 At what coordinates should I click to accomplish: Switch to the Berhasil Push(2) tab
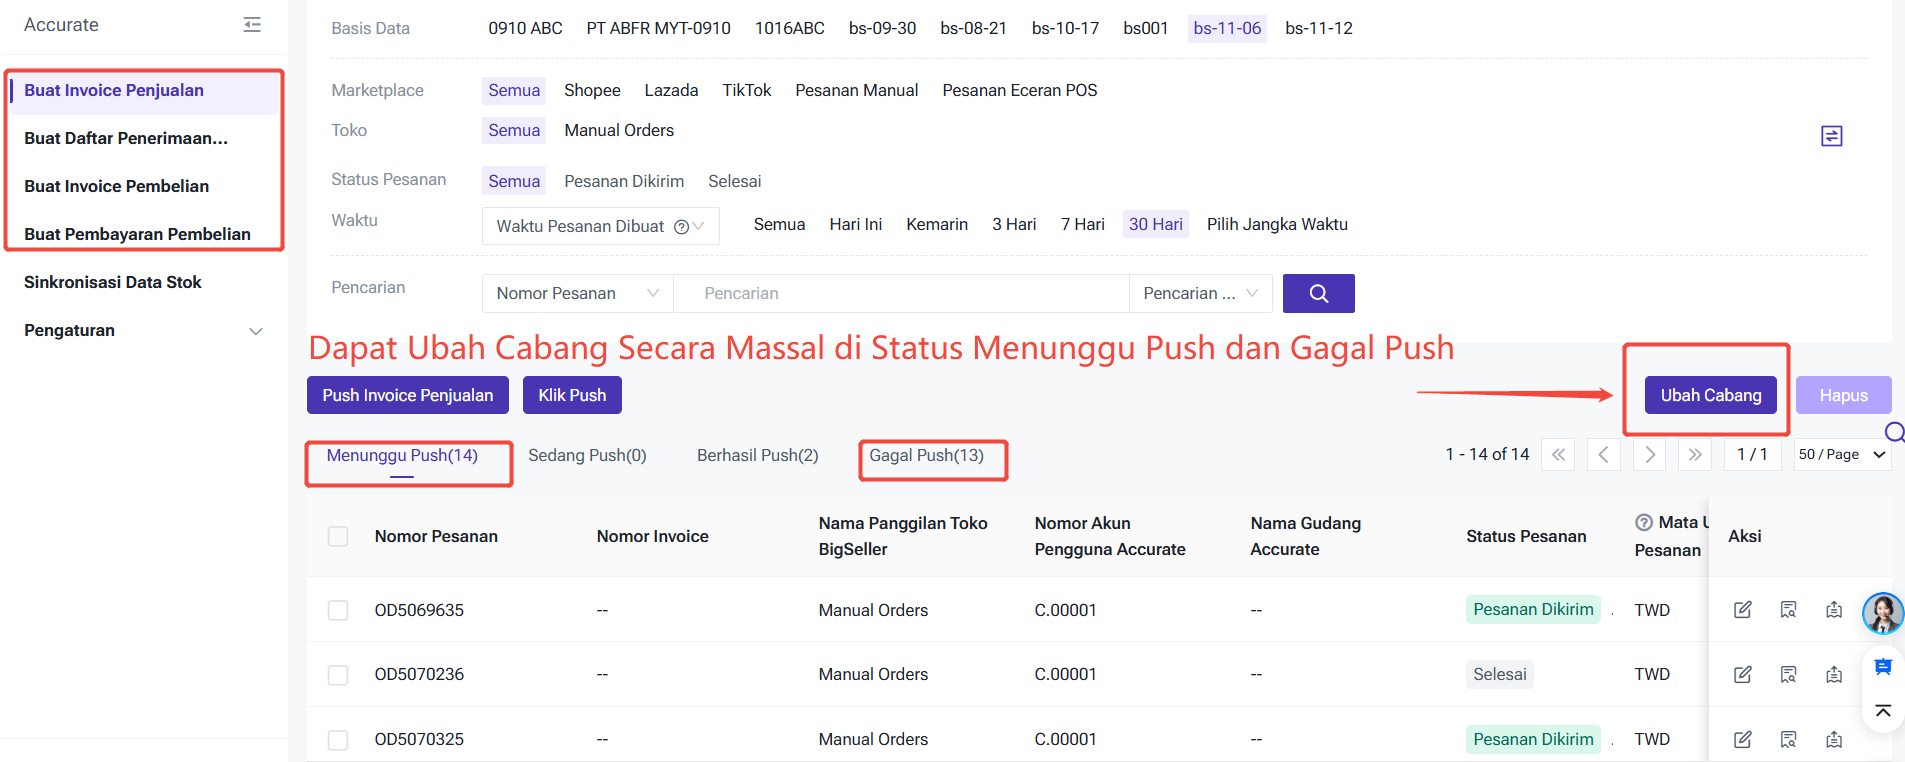757,456
